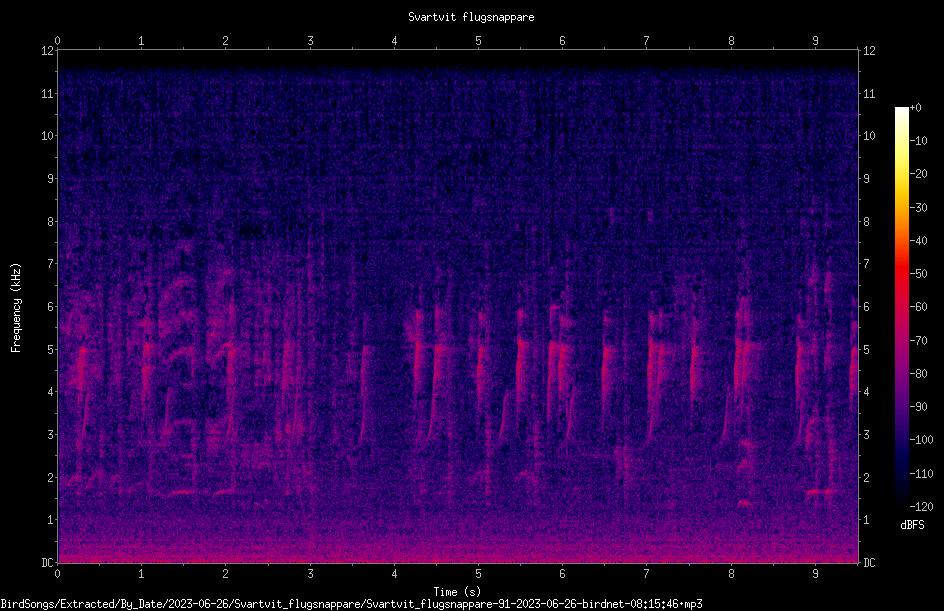Click the '-30' colorbar label
The image size is (944, 611).
(919, 208)
